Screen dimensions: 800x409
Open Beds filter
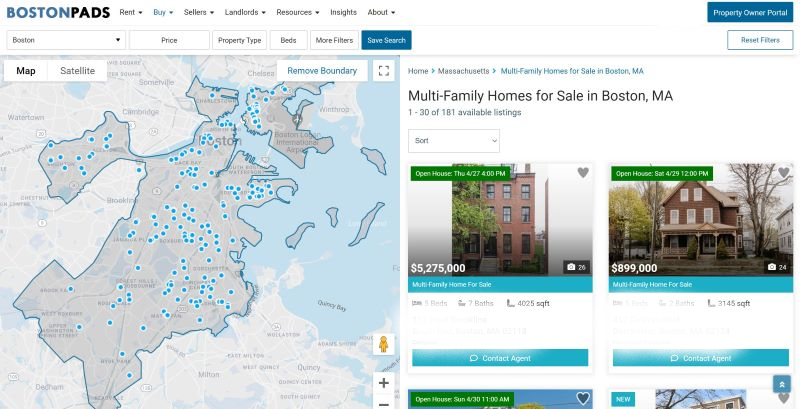point(288,40)
